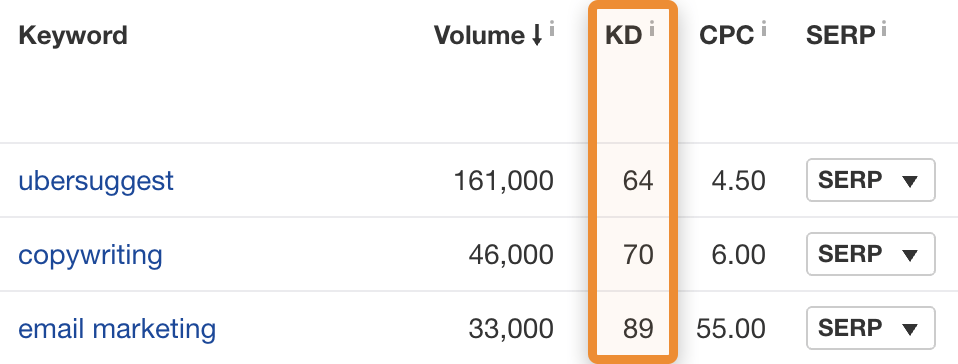
Task: Select the KD value 89
Action: click(x=638, y=329)
